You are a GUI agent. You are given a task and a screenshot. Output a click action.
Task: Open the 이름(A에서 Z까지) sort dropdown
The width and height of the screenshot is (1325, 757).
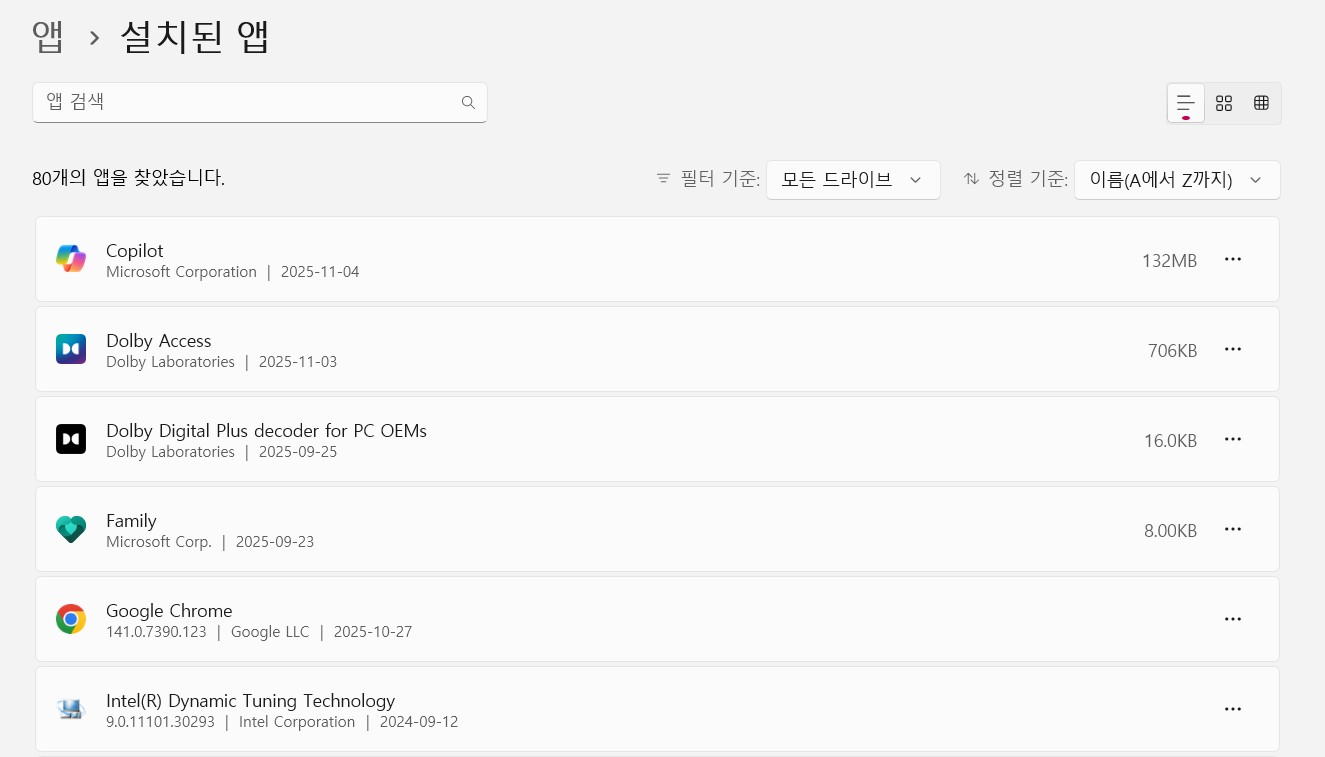(x=1177, y=179)
